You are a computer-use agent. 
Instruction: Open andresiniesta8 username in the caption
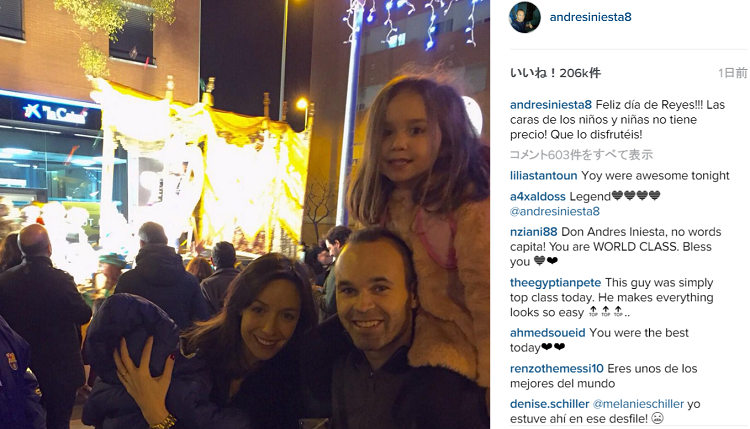coord(551,105)
